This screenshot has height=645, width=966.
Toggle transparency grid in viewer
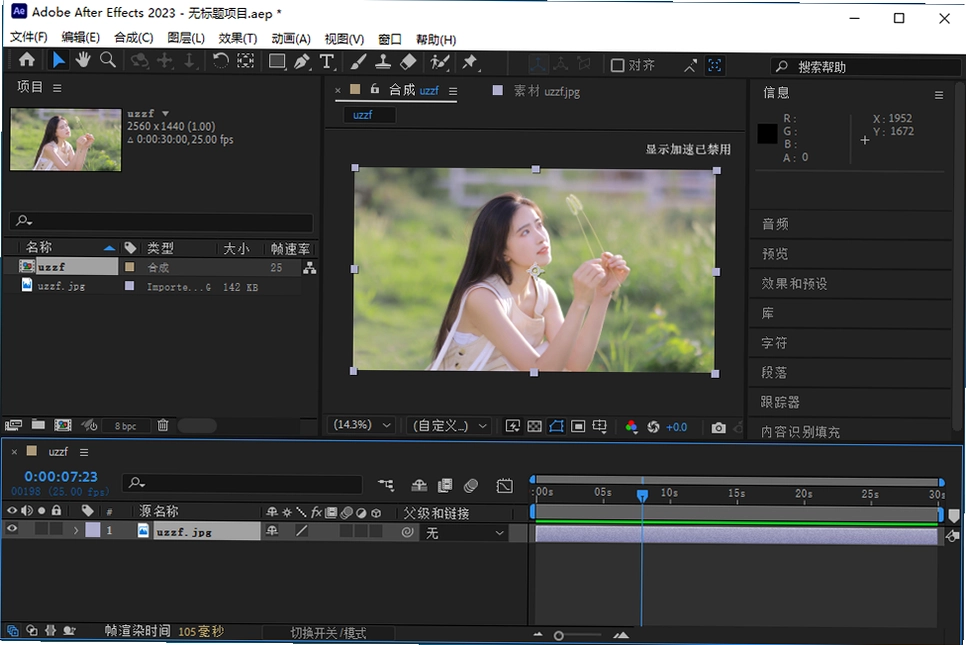tap(535, 426)
